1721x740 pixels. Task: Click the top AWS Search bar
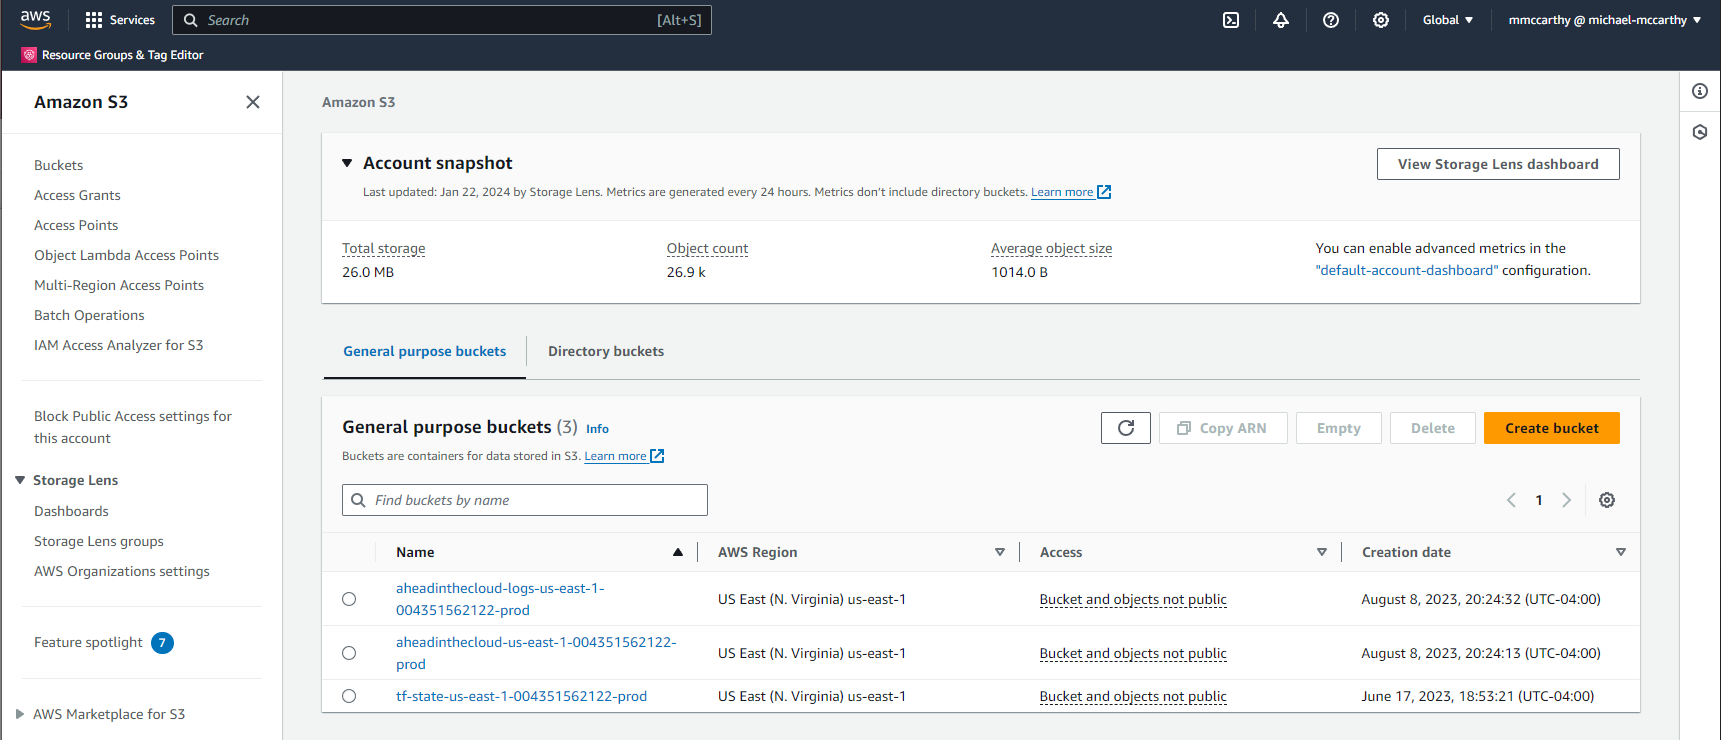[x=442, y=20]
